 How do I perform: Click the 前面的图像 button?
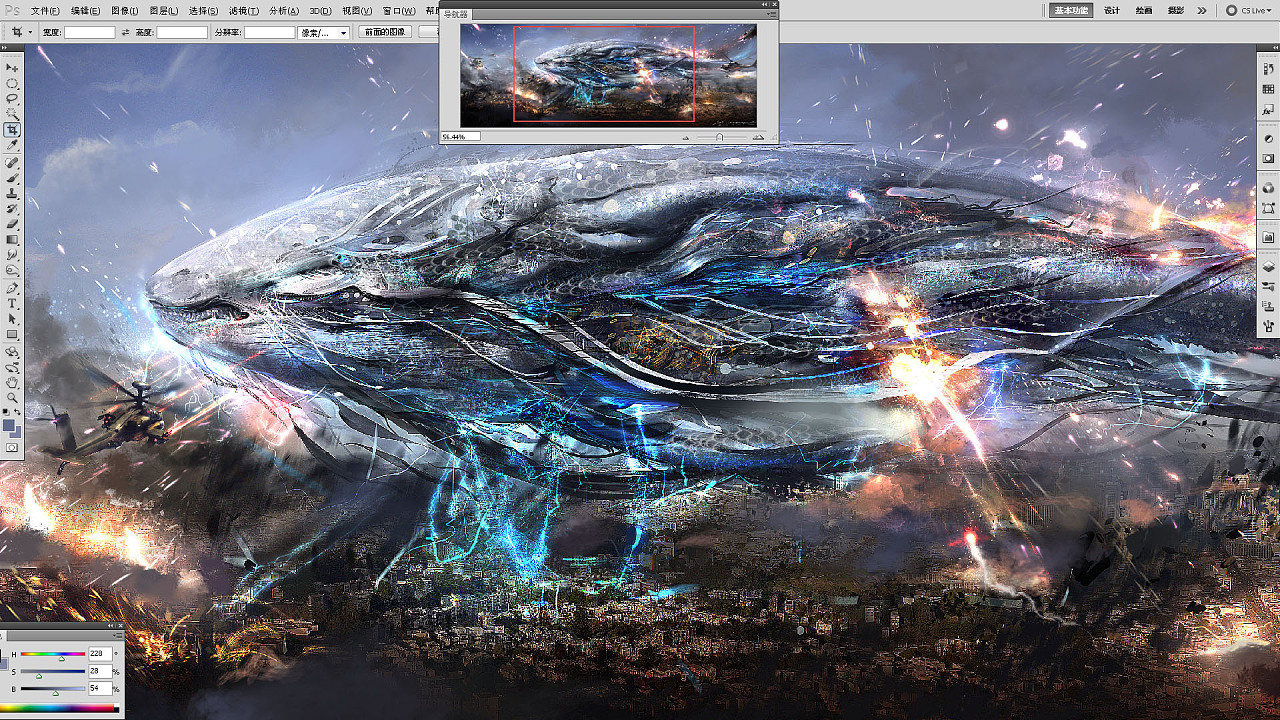385,32
